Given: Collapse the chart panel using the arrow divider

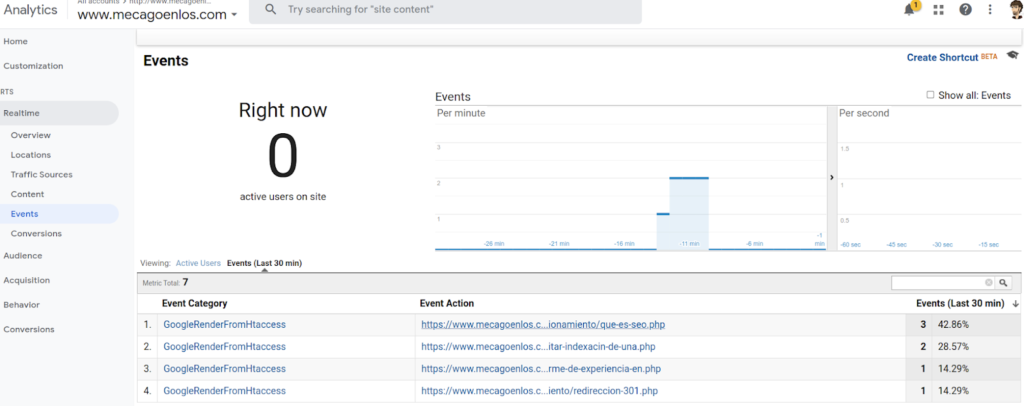Looking at the screenshot, I should pos(832,177).
